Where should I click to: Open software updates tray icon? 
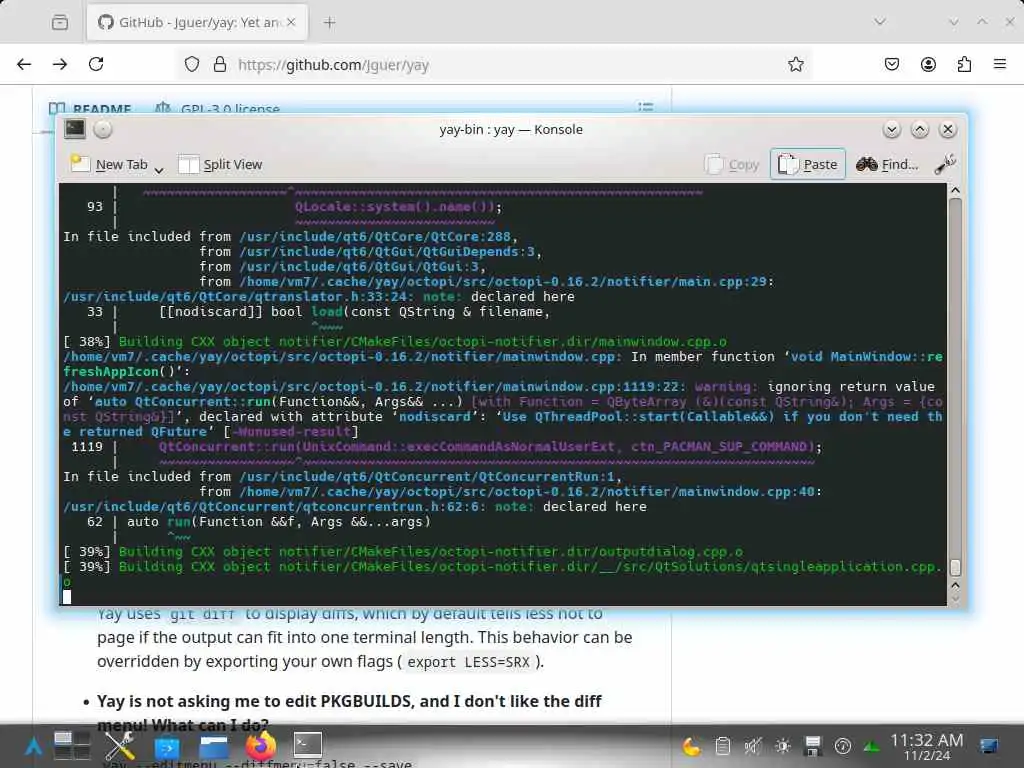click(842, 746)
